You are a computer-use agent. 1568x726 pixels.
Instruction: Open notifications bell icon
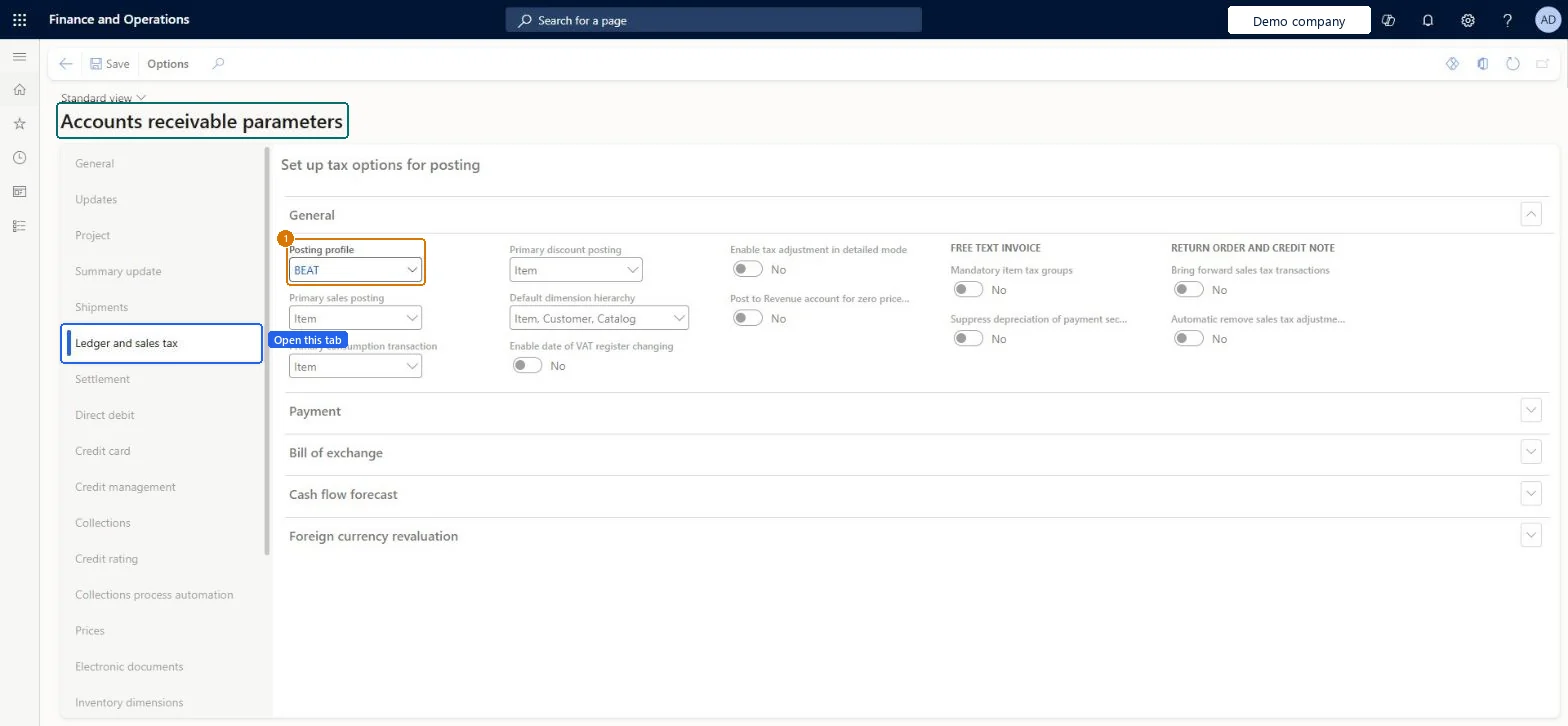pyautogui.click(x=1428, y=20)
